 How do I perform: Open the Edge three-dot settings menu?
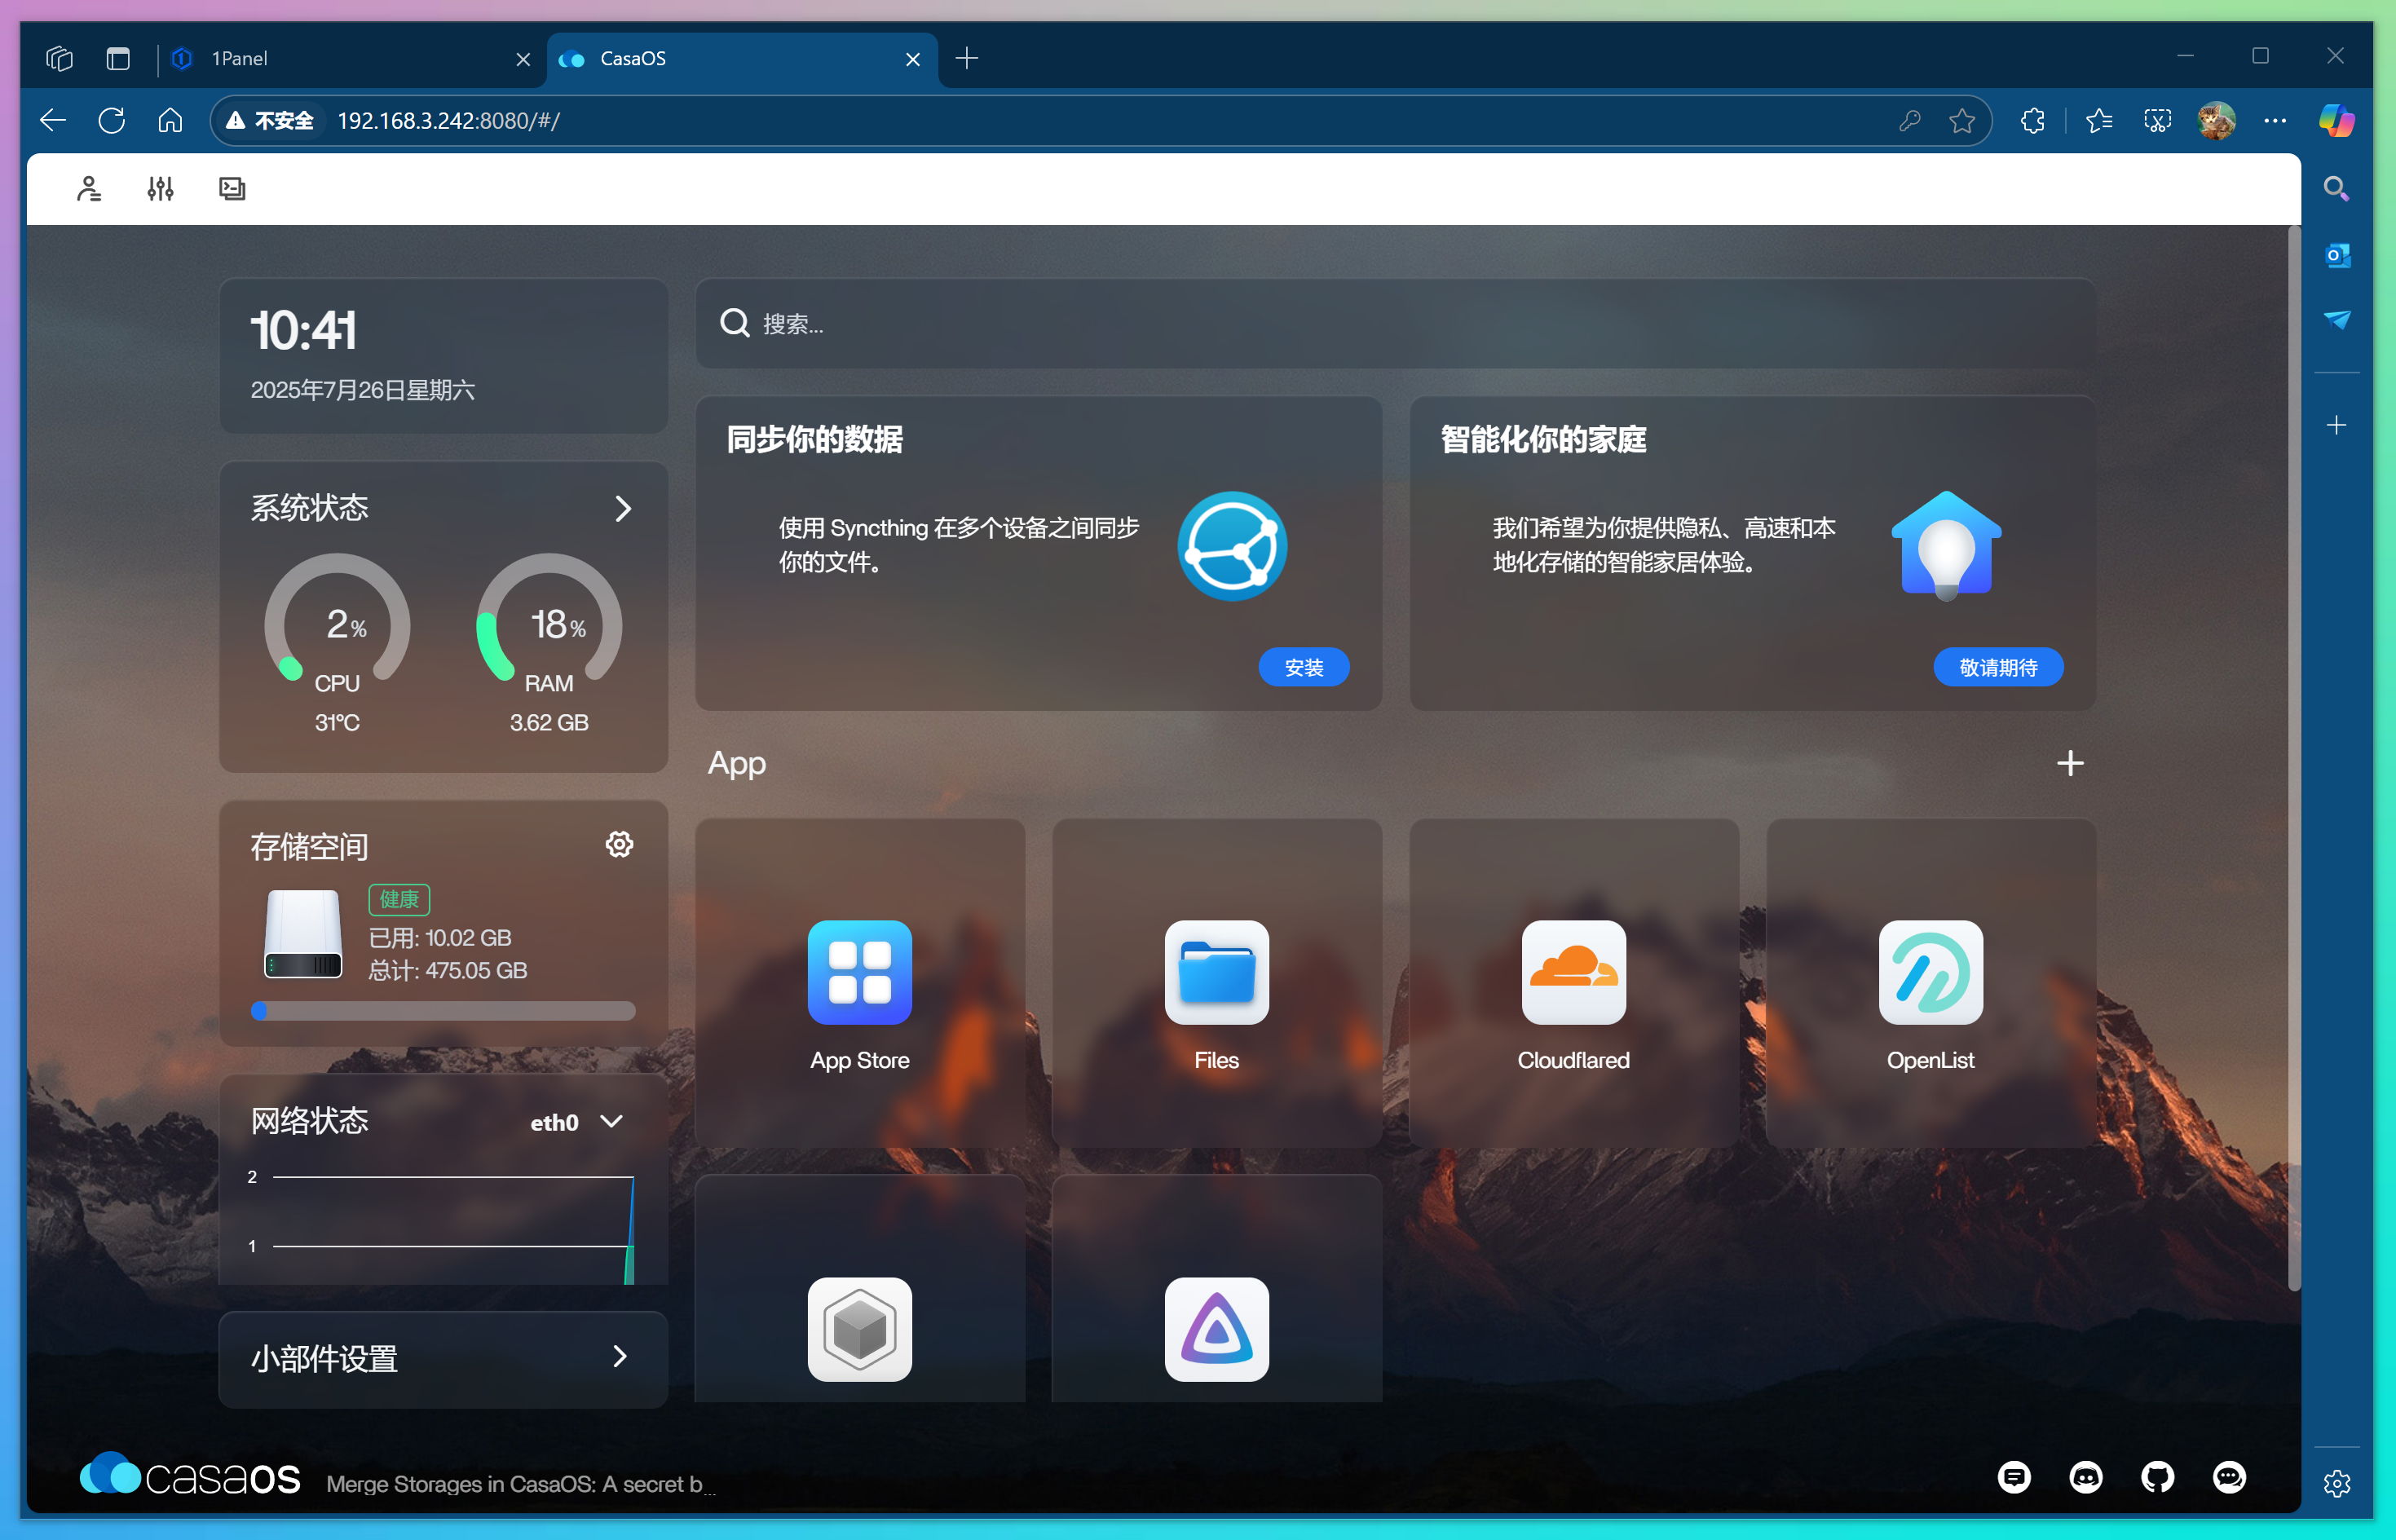pos(2274,120)
